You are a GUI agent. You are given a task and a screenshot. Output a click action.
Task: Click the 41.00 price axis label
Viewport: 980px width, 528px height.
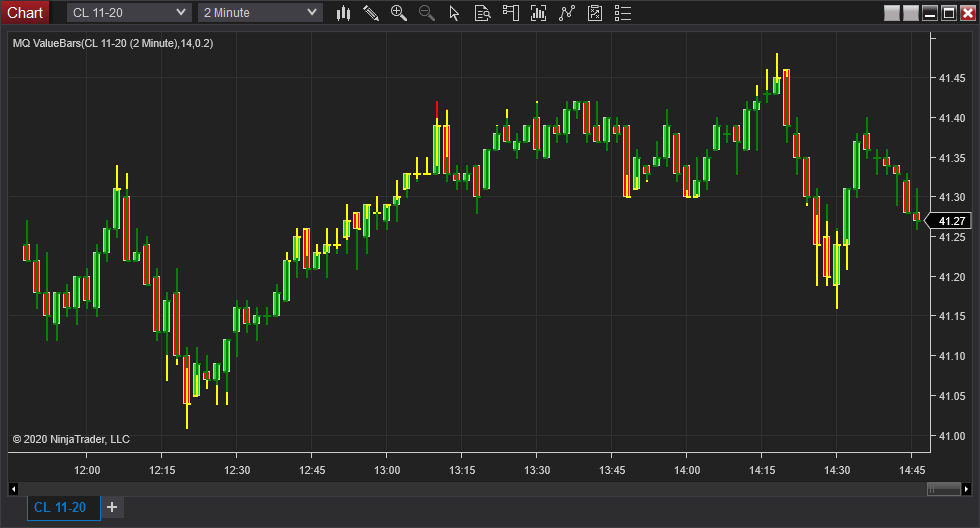(x=952, y=436)
